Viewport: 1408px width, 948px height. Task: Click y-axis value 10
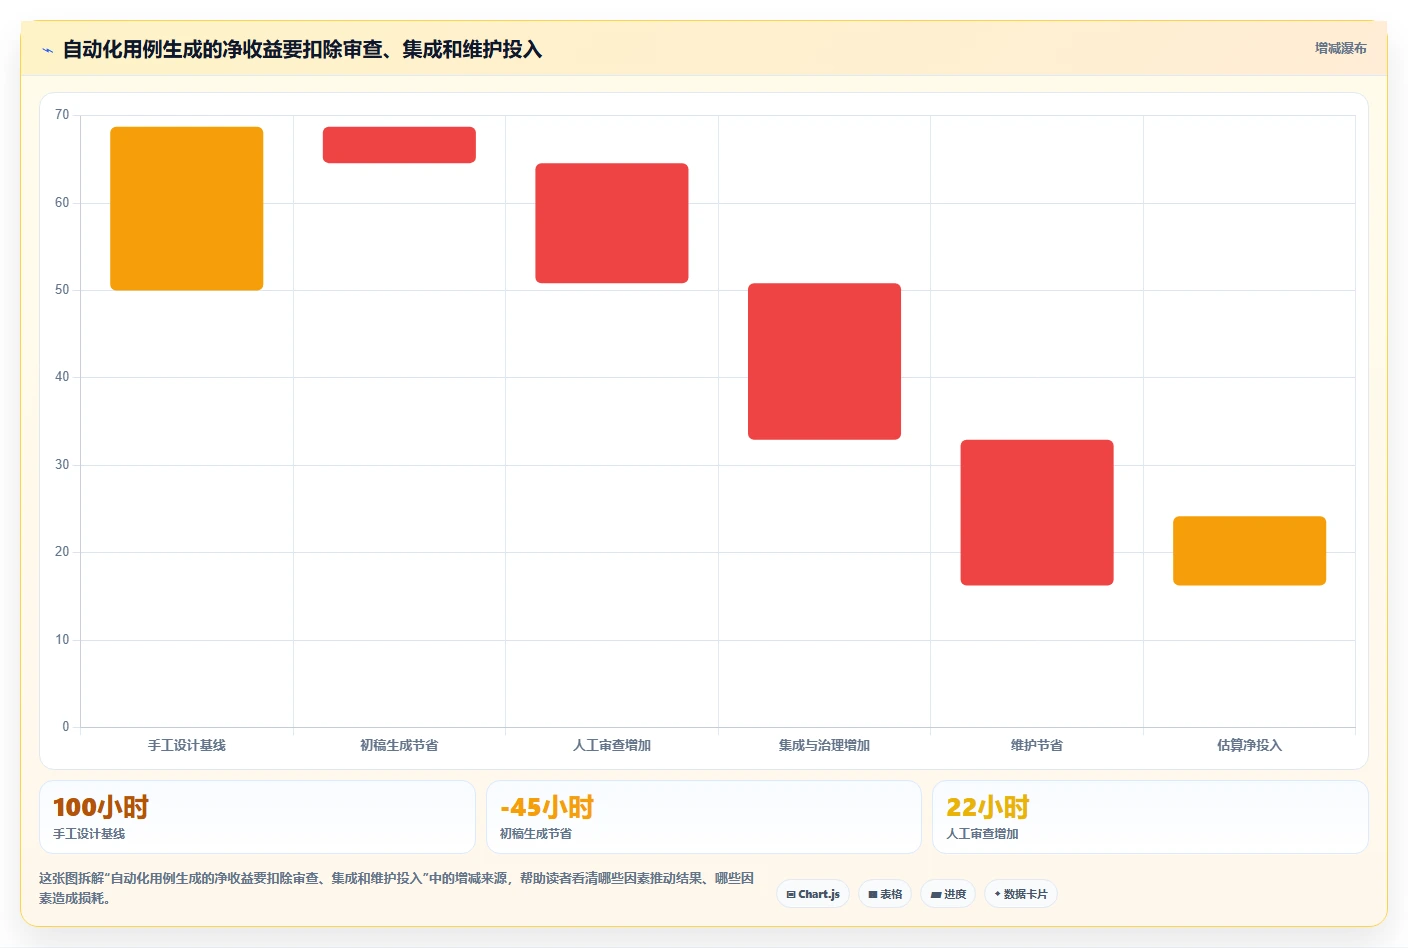click(x=62, y=640)
